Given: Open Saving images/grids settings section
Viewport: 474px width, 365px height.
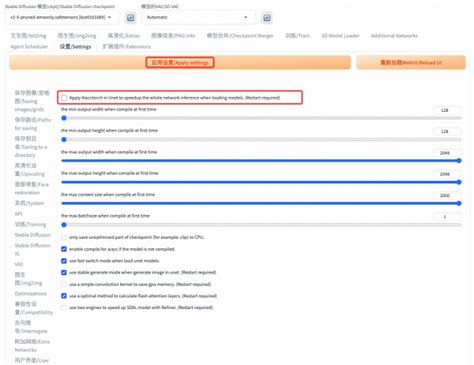Looking at the screenshot, I should (x=32, y=101).
